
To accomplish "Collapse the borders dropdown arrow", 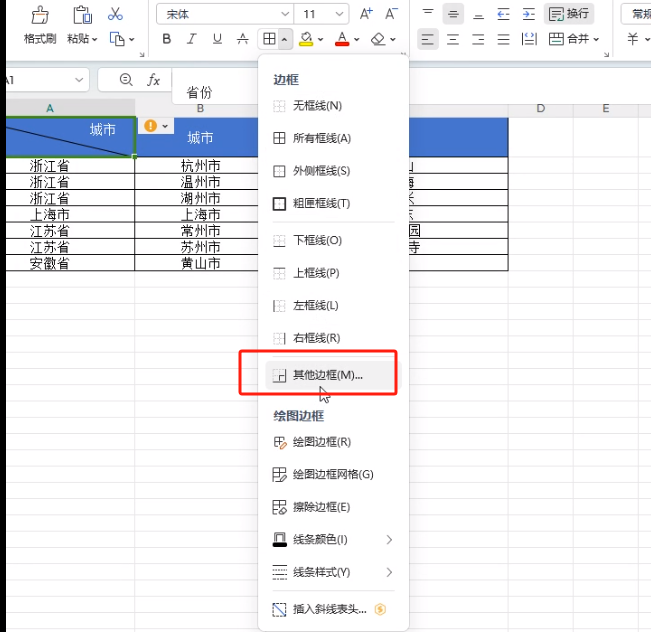I will tap(285, 39).
